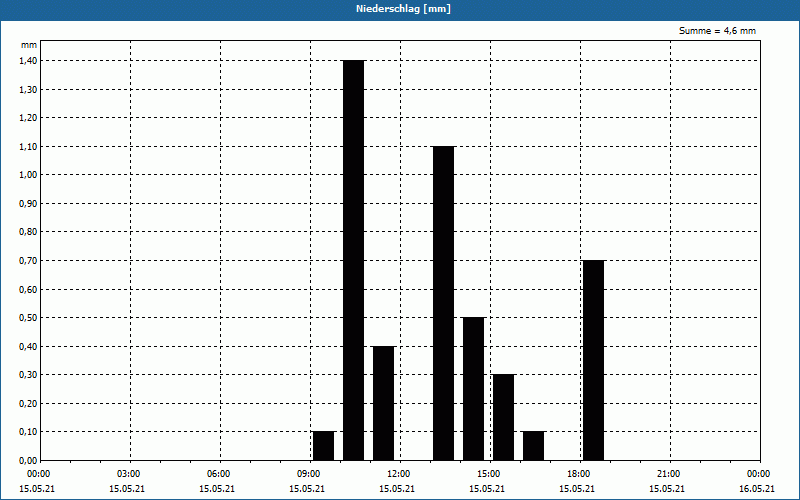Select the y-axis value '0,70'
The width and height of the screenshot is (800, 500).
[29, 261]
